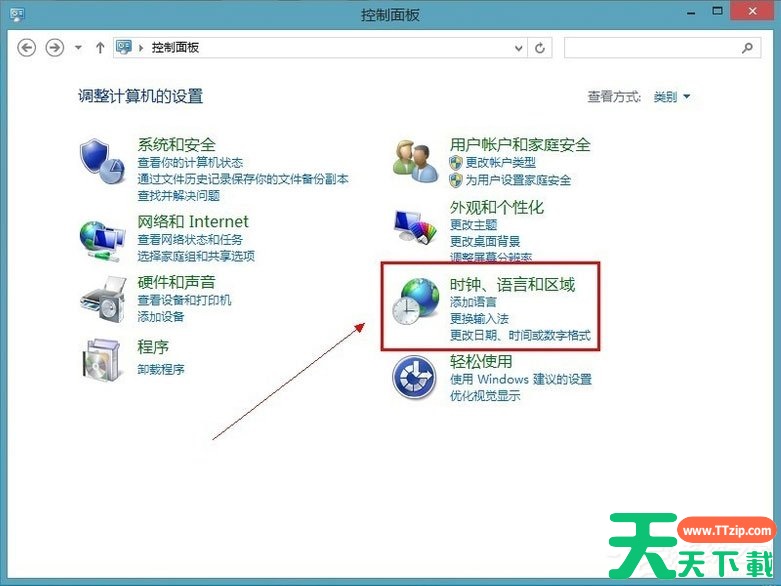Open 用户帐户和家庭安全 category

[520, 144]
